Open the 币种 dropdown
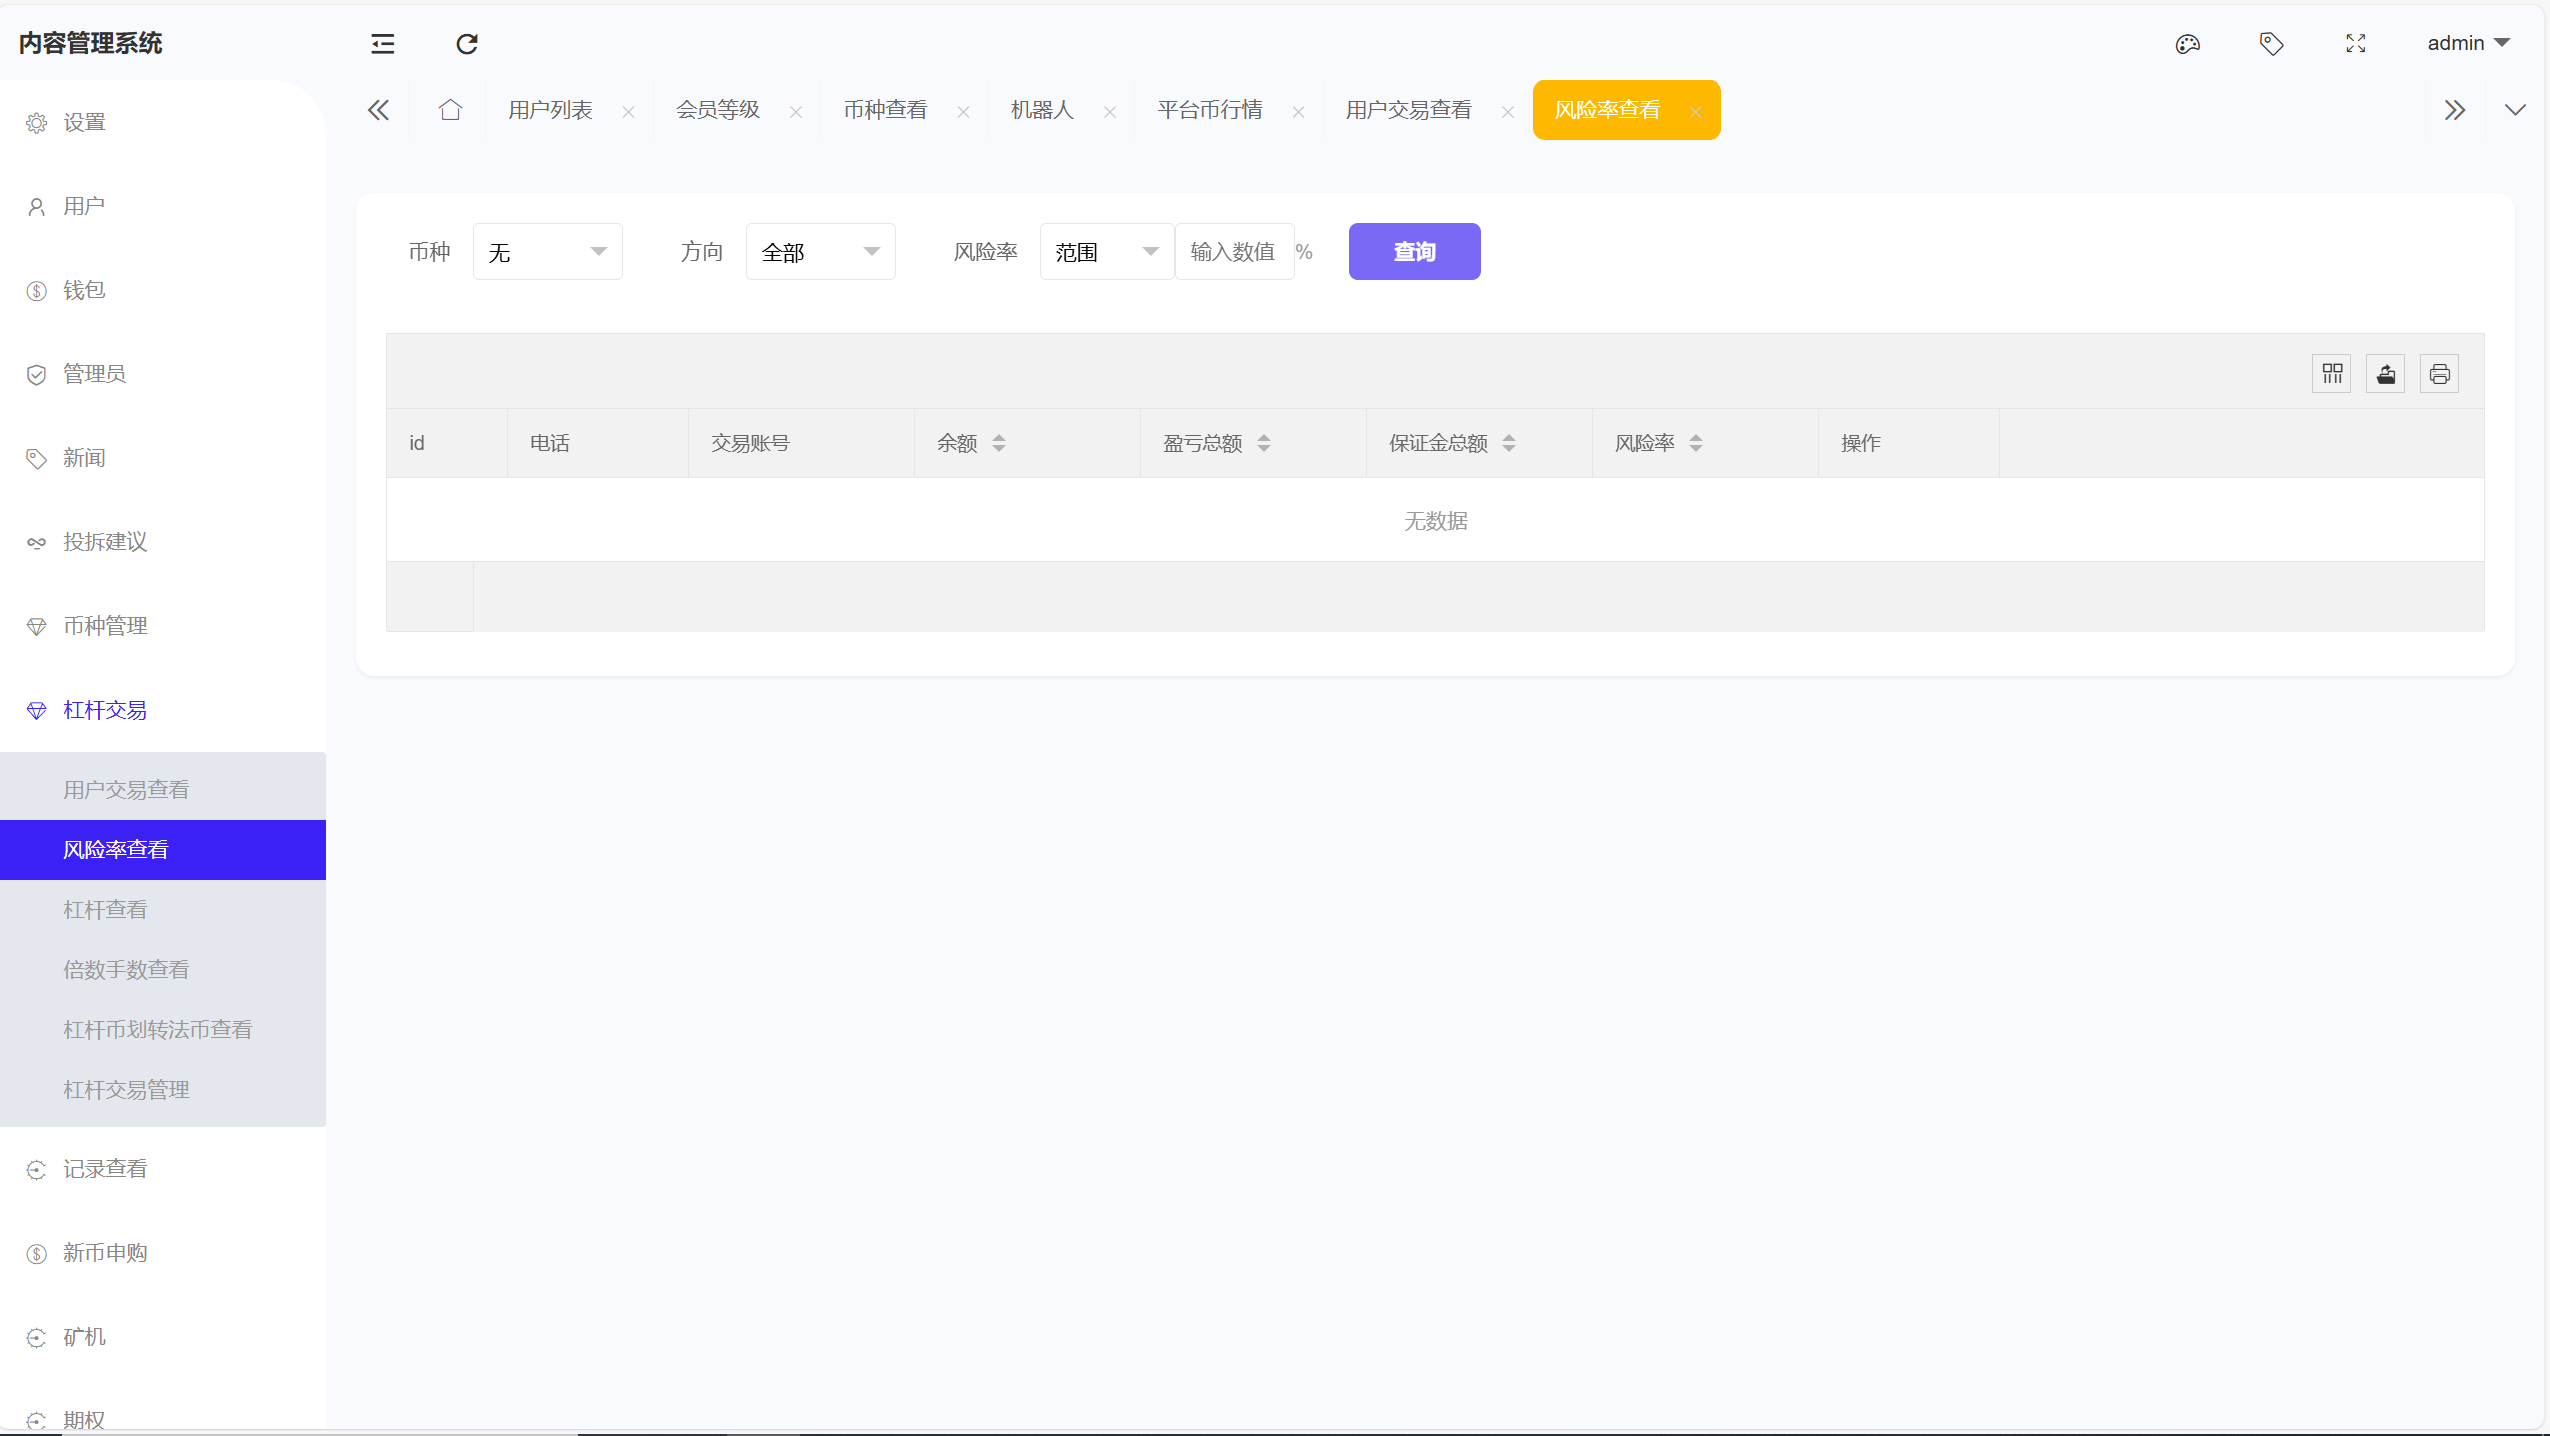The width and height of the screenshot is (2550, 1436). 547,252
